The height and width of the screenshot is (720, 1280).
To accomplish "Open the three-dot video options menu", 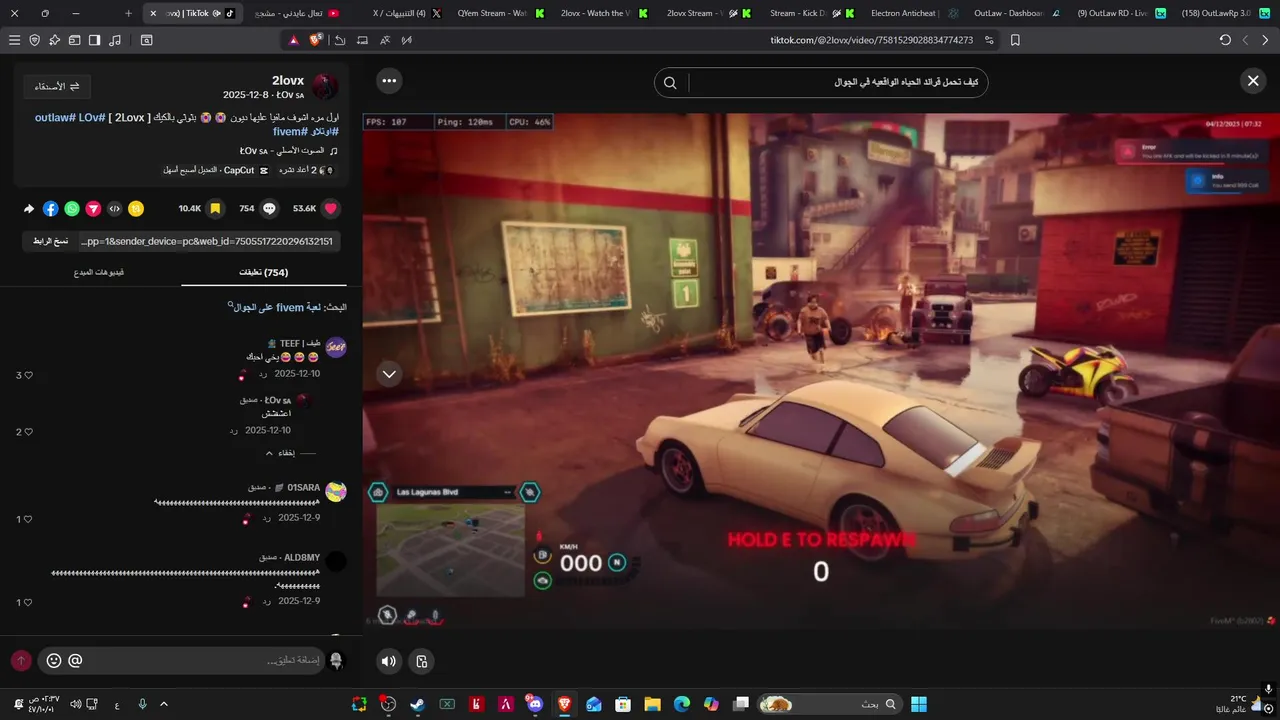I will pyautogui.click(x=389, y=81).
